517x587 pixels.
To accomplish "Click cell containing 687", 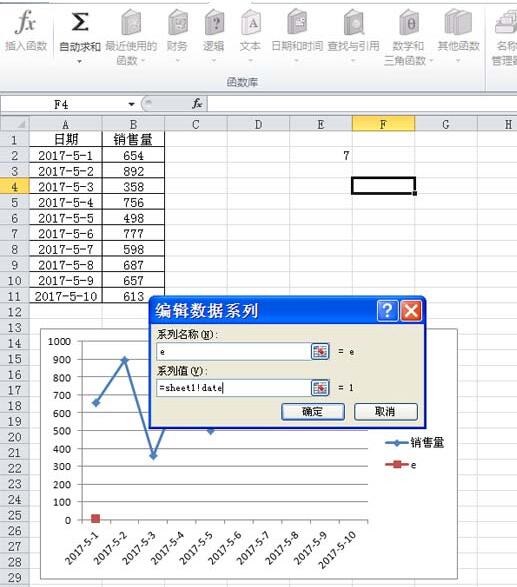I will pos(133,265).
